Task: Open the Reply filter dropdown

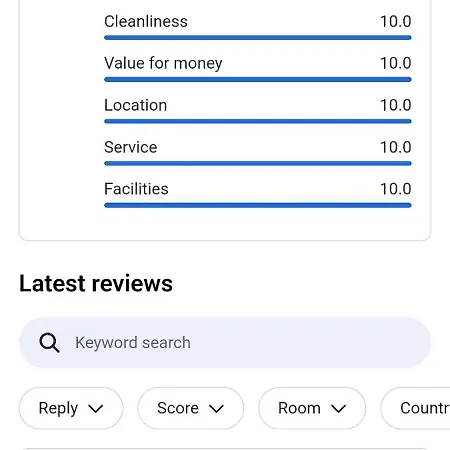Action: pos(71,408)
